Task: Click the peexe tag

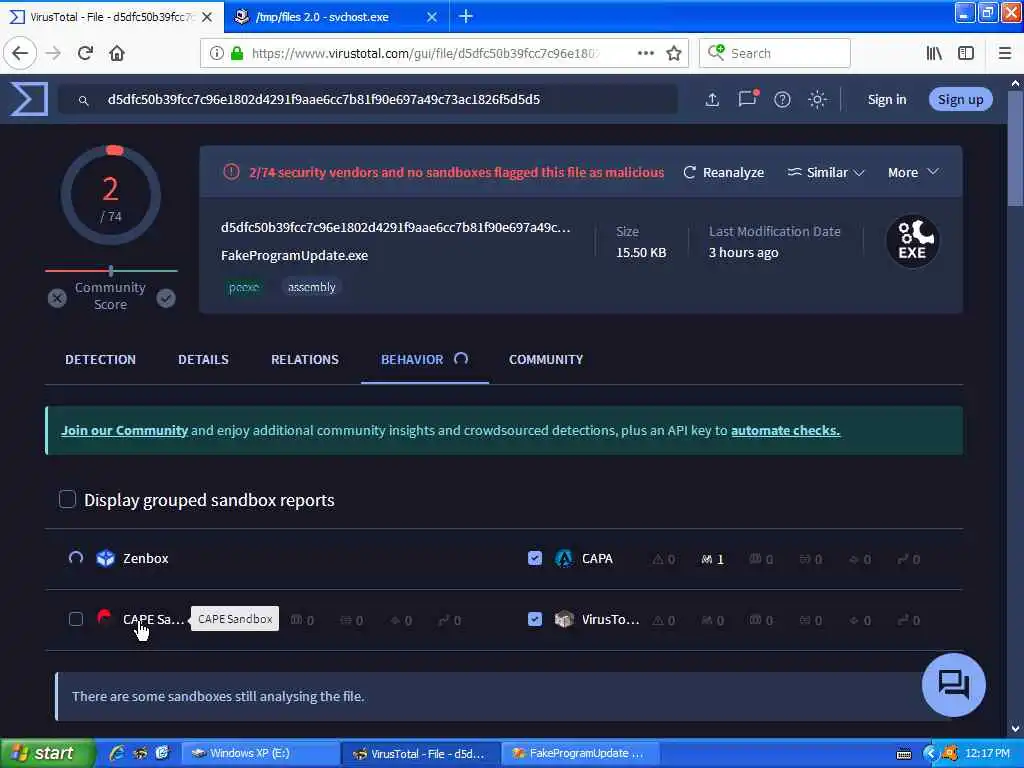Action: click(244, 287)
